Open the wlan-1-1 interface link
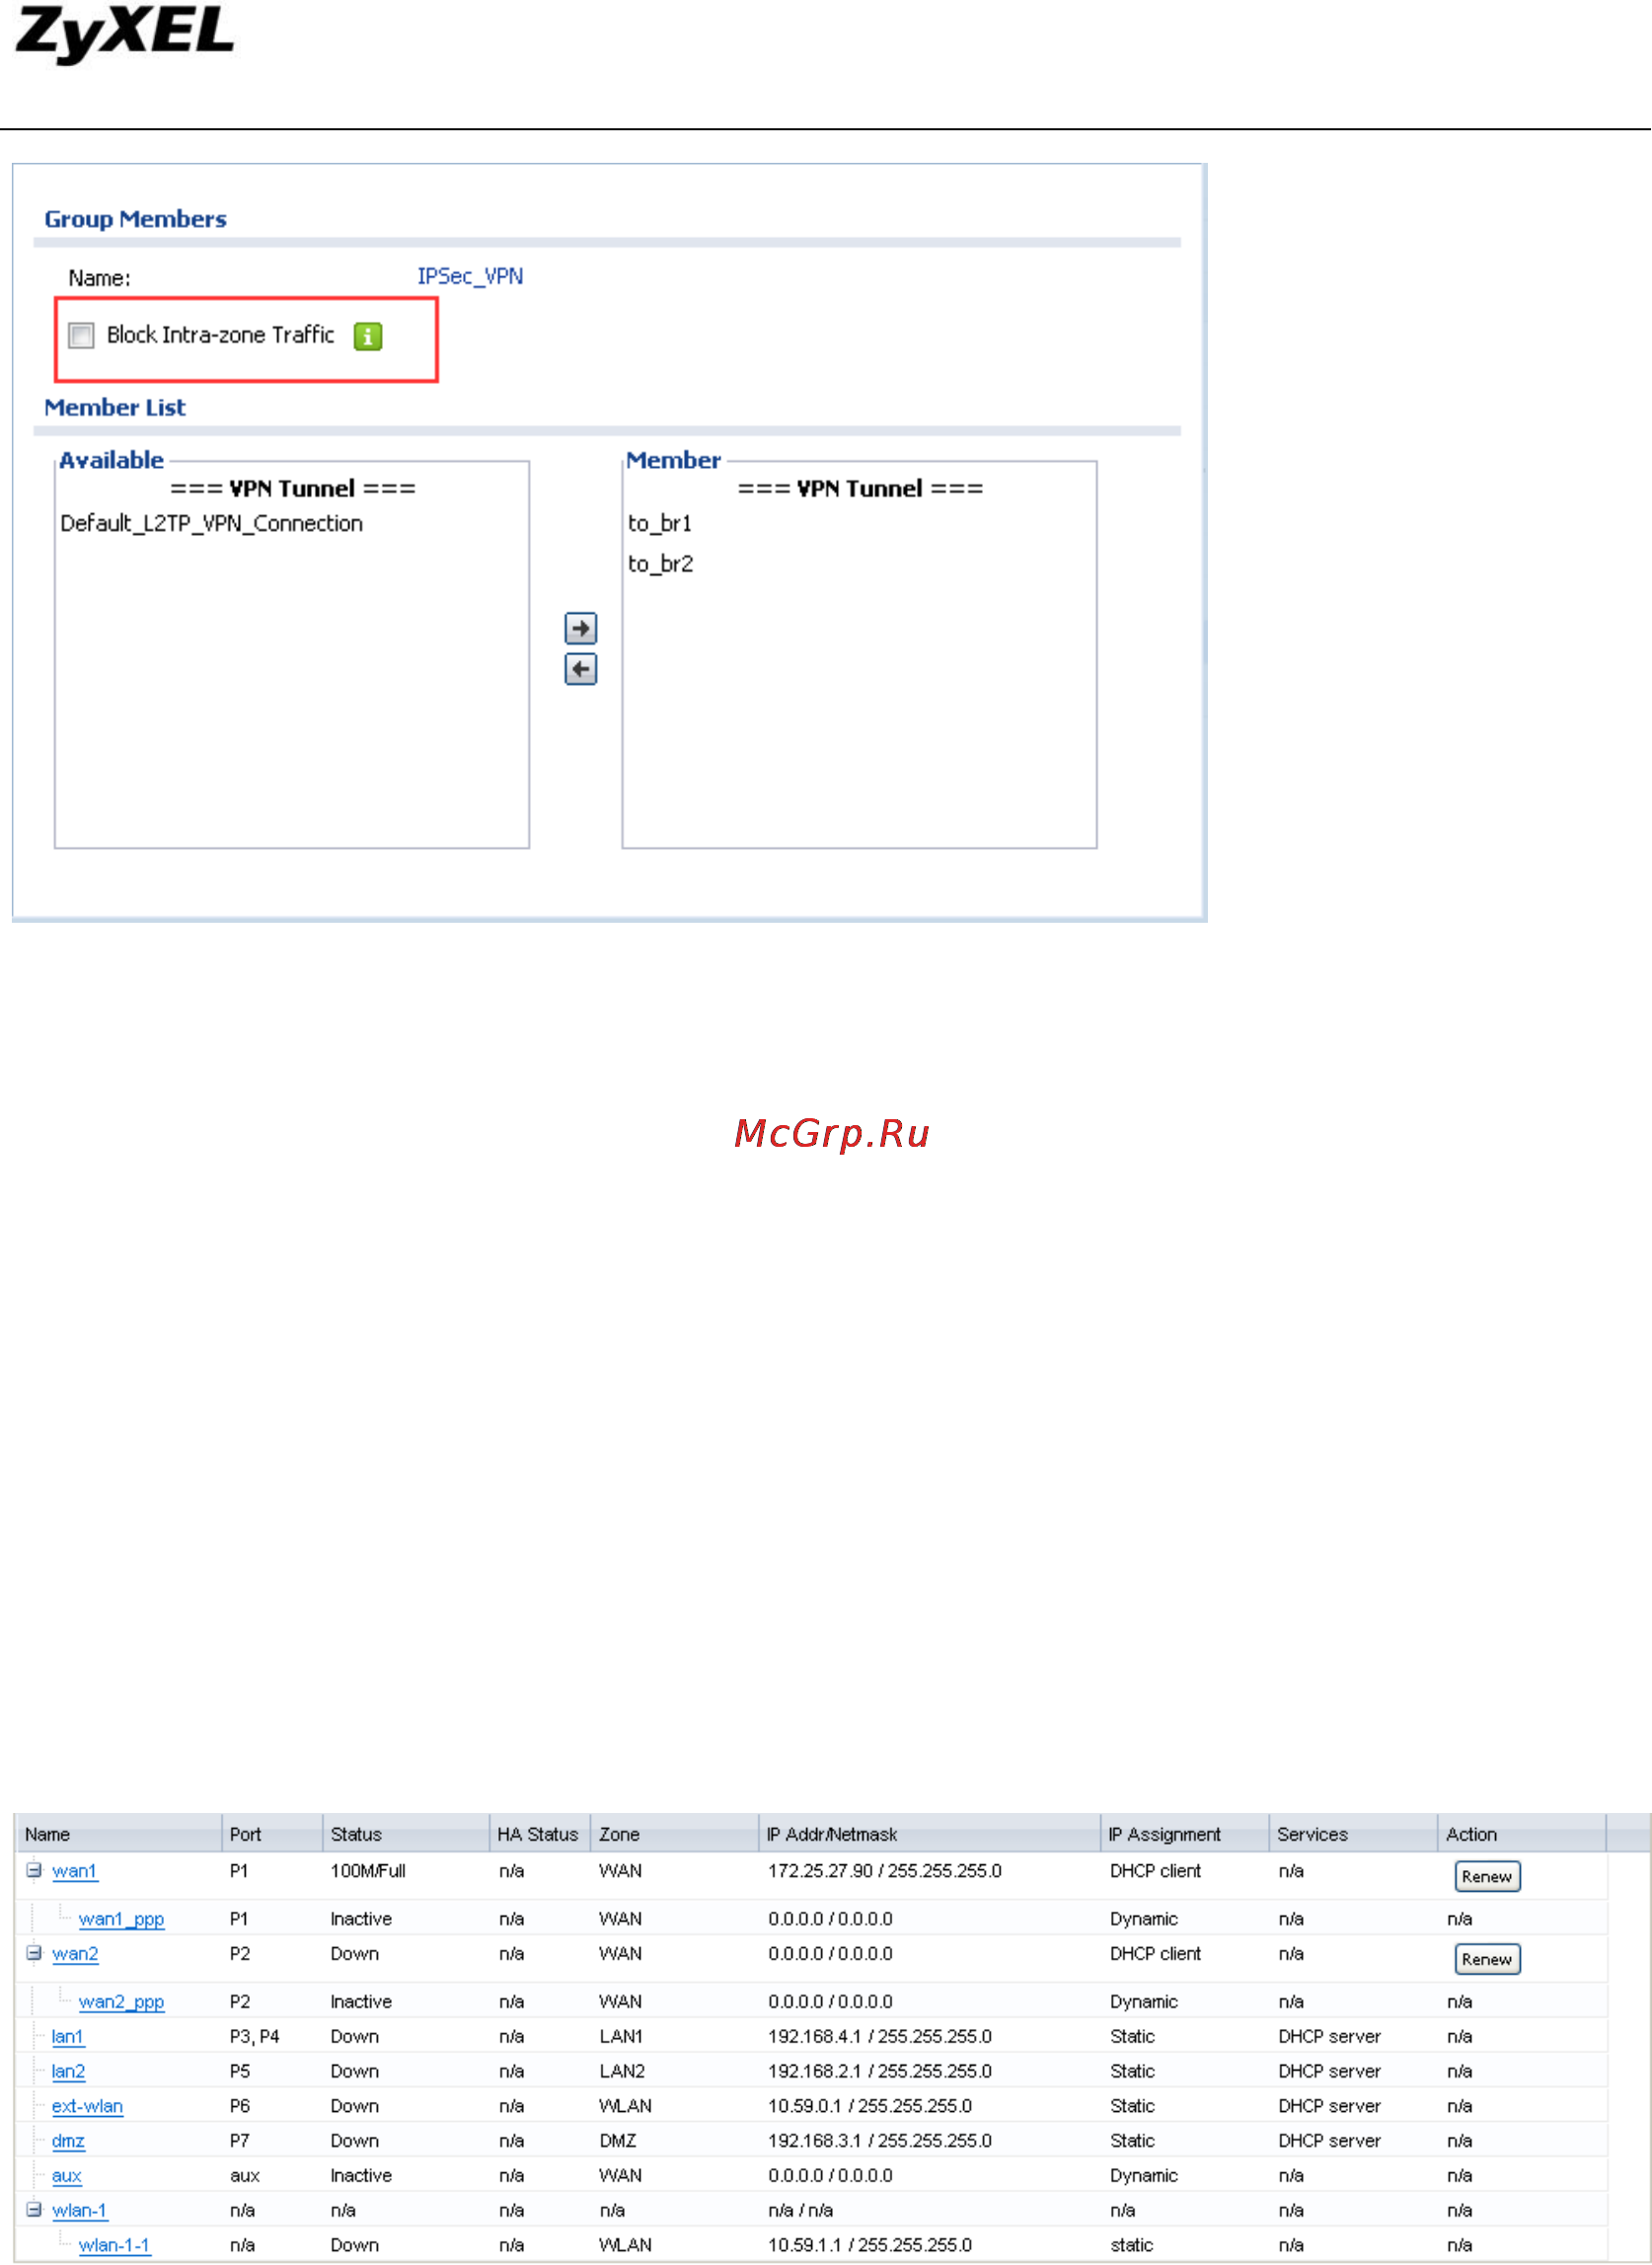The image size is (1652, 2265). point(114,2246)
